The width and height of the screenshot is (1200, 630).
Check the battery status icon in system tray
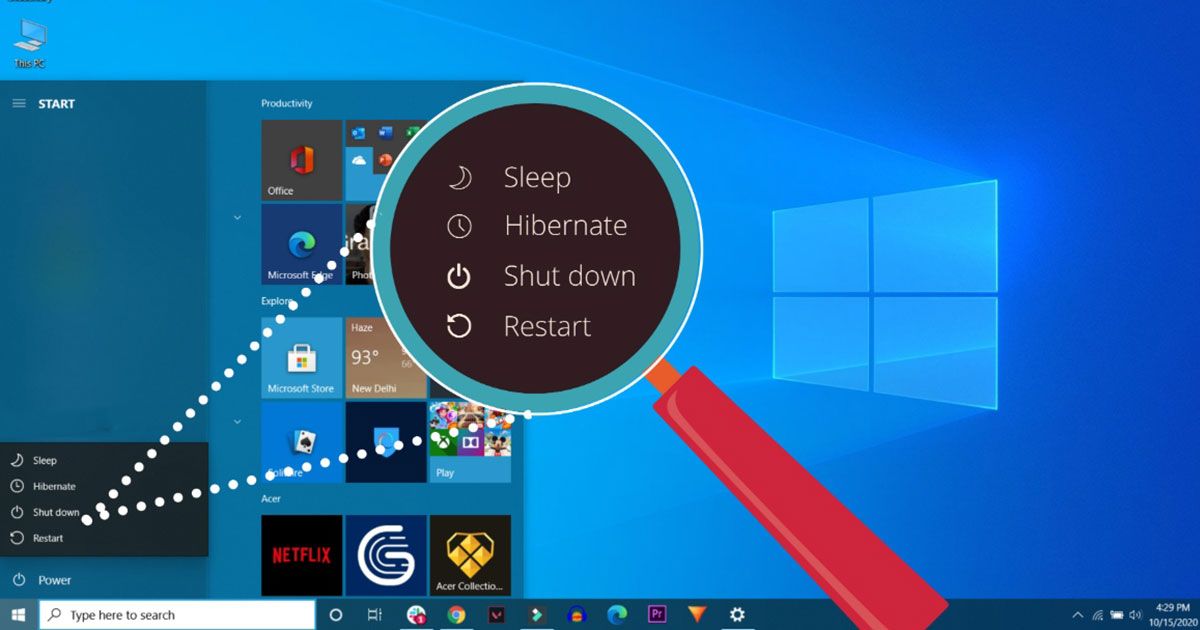tap(1116, 614)
